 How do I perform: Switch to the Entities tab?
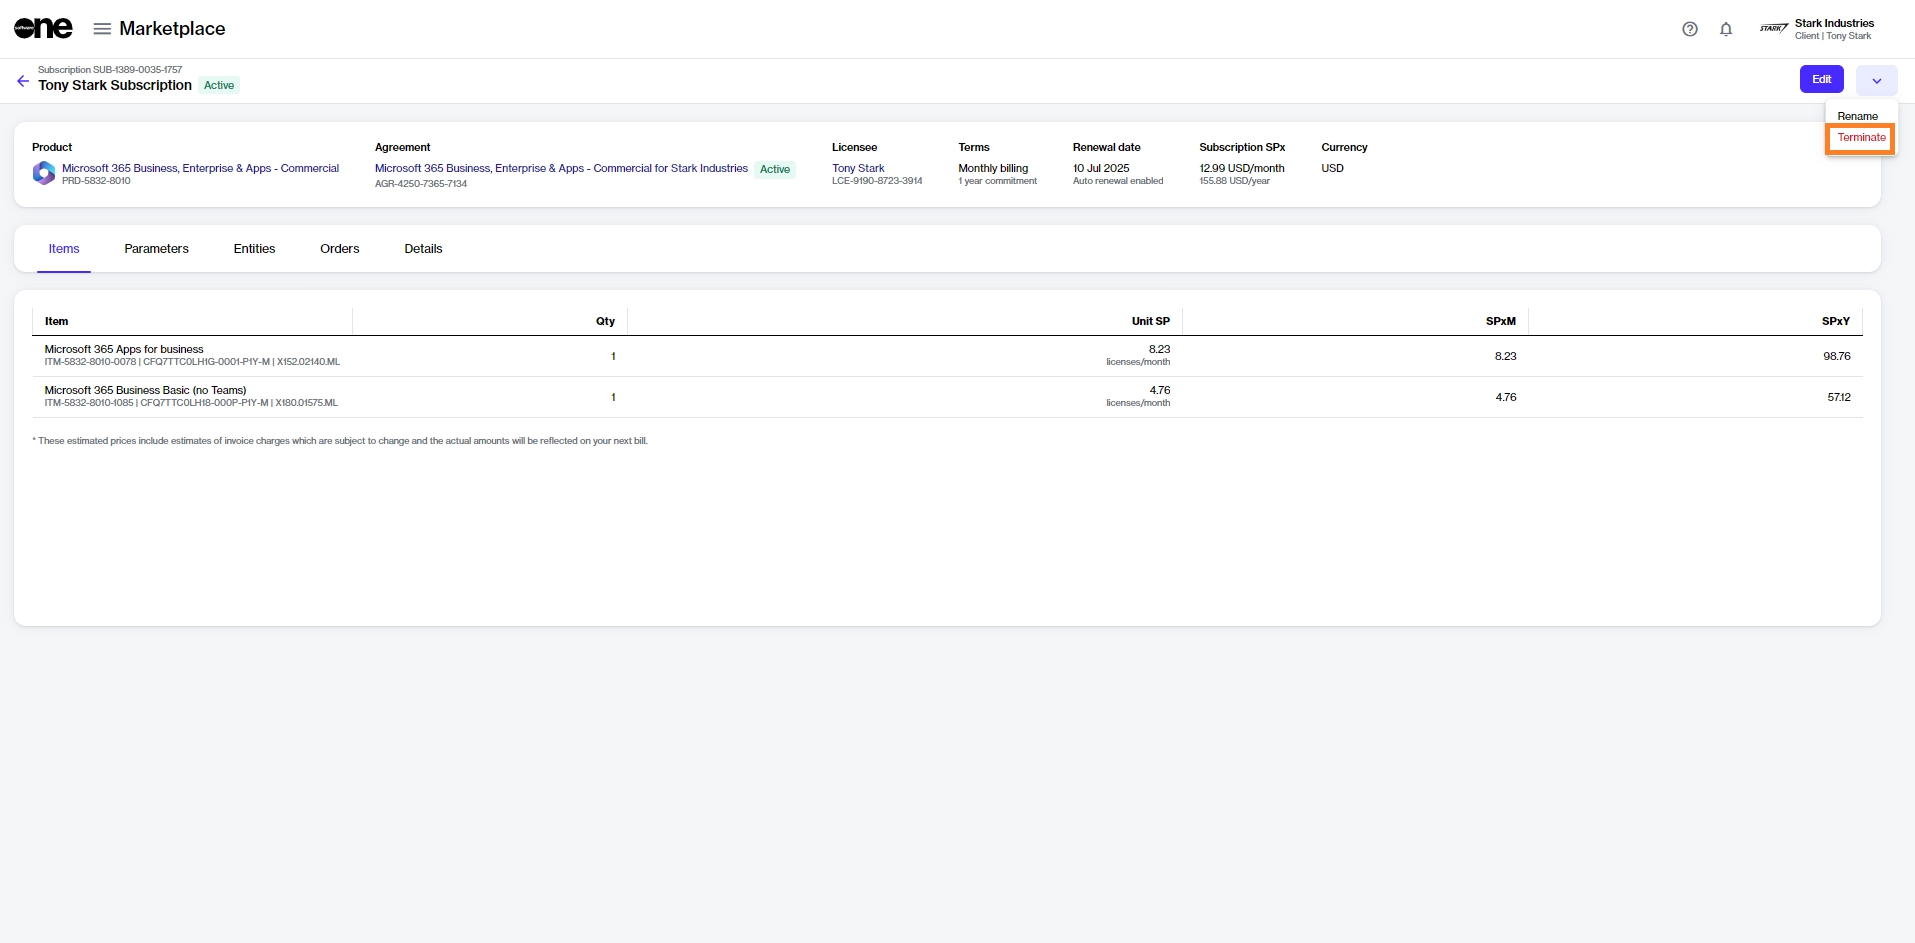point(254,249)
